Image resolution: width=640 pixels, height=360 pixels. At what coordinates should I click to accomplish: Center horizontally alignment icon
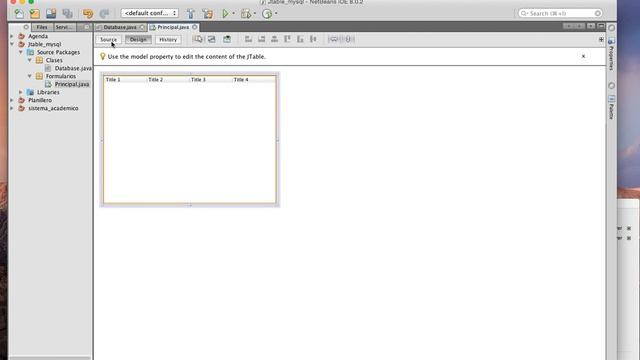(x=274, y=39)
